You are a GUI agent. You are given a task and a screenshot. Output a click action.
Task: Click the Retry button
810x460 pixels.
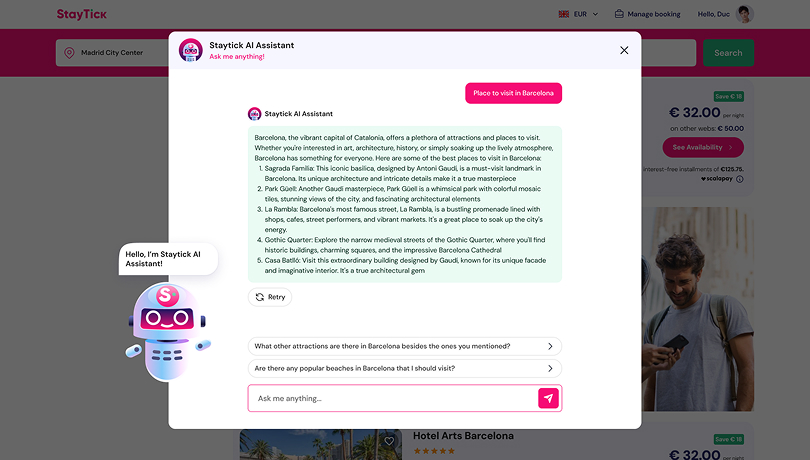[x=270, y=297]
